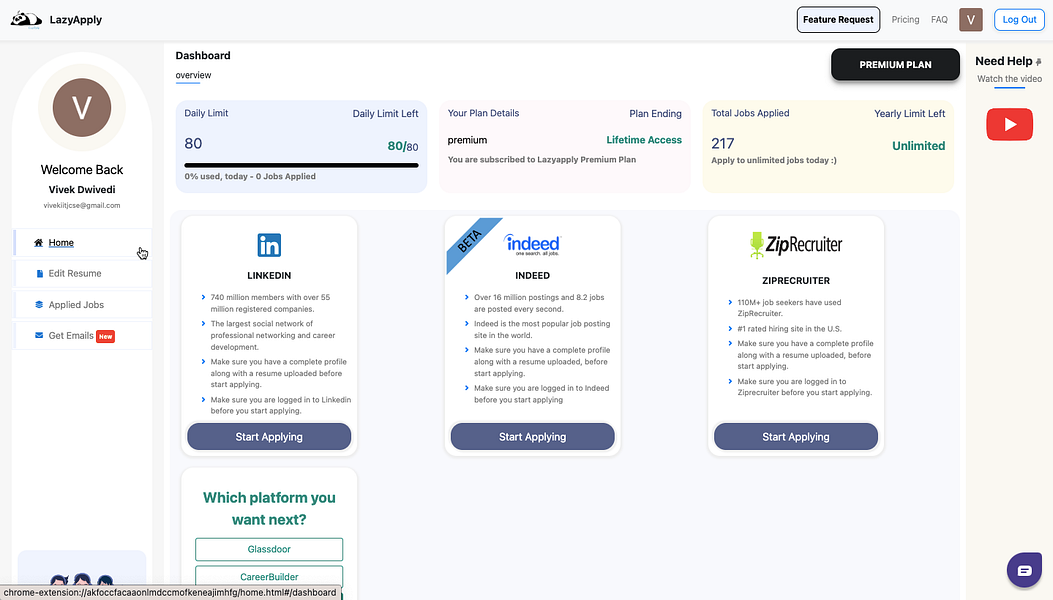This screenshot has height=600, width=1053.
Task: Click the Get Emails envelope icon
Action: coord(38,335)
